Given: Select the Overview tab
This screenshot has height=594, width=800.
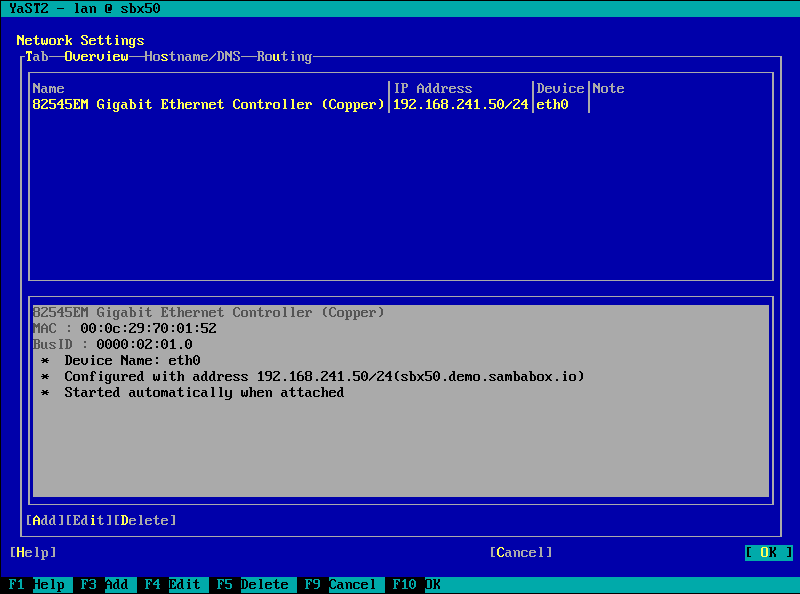Looking at the screenshot, I should coord(96,57).
